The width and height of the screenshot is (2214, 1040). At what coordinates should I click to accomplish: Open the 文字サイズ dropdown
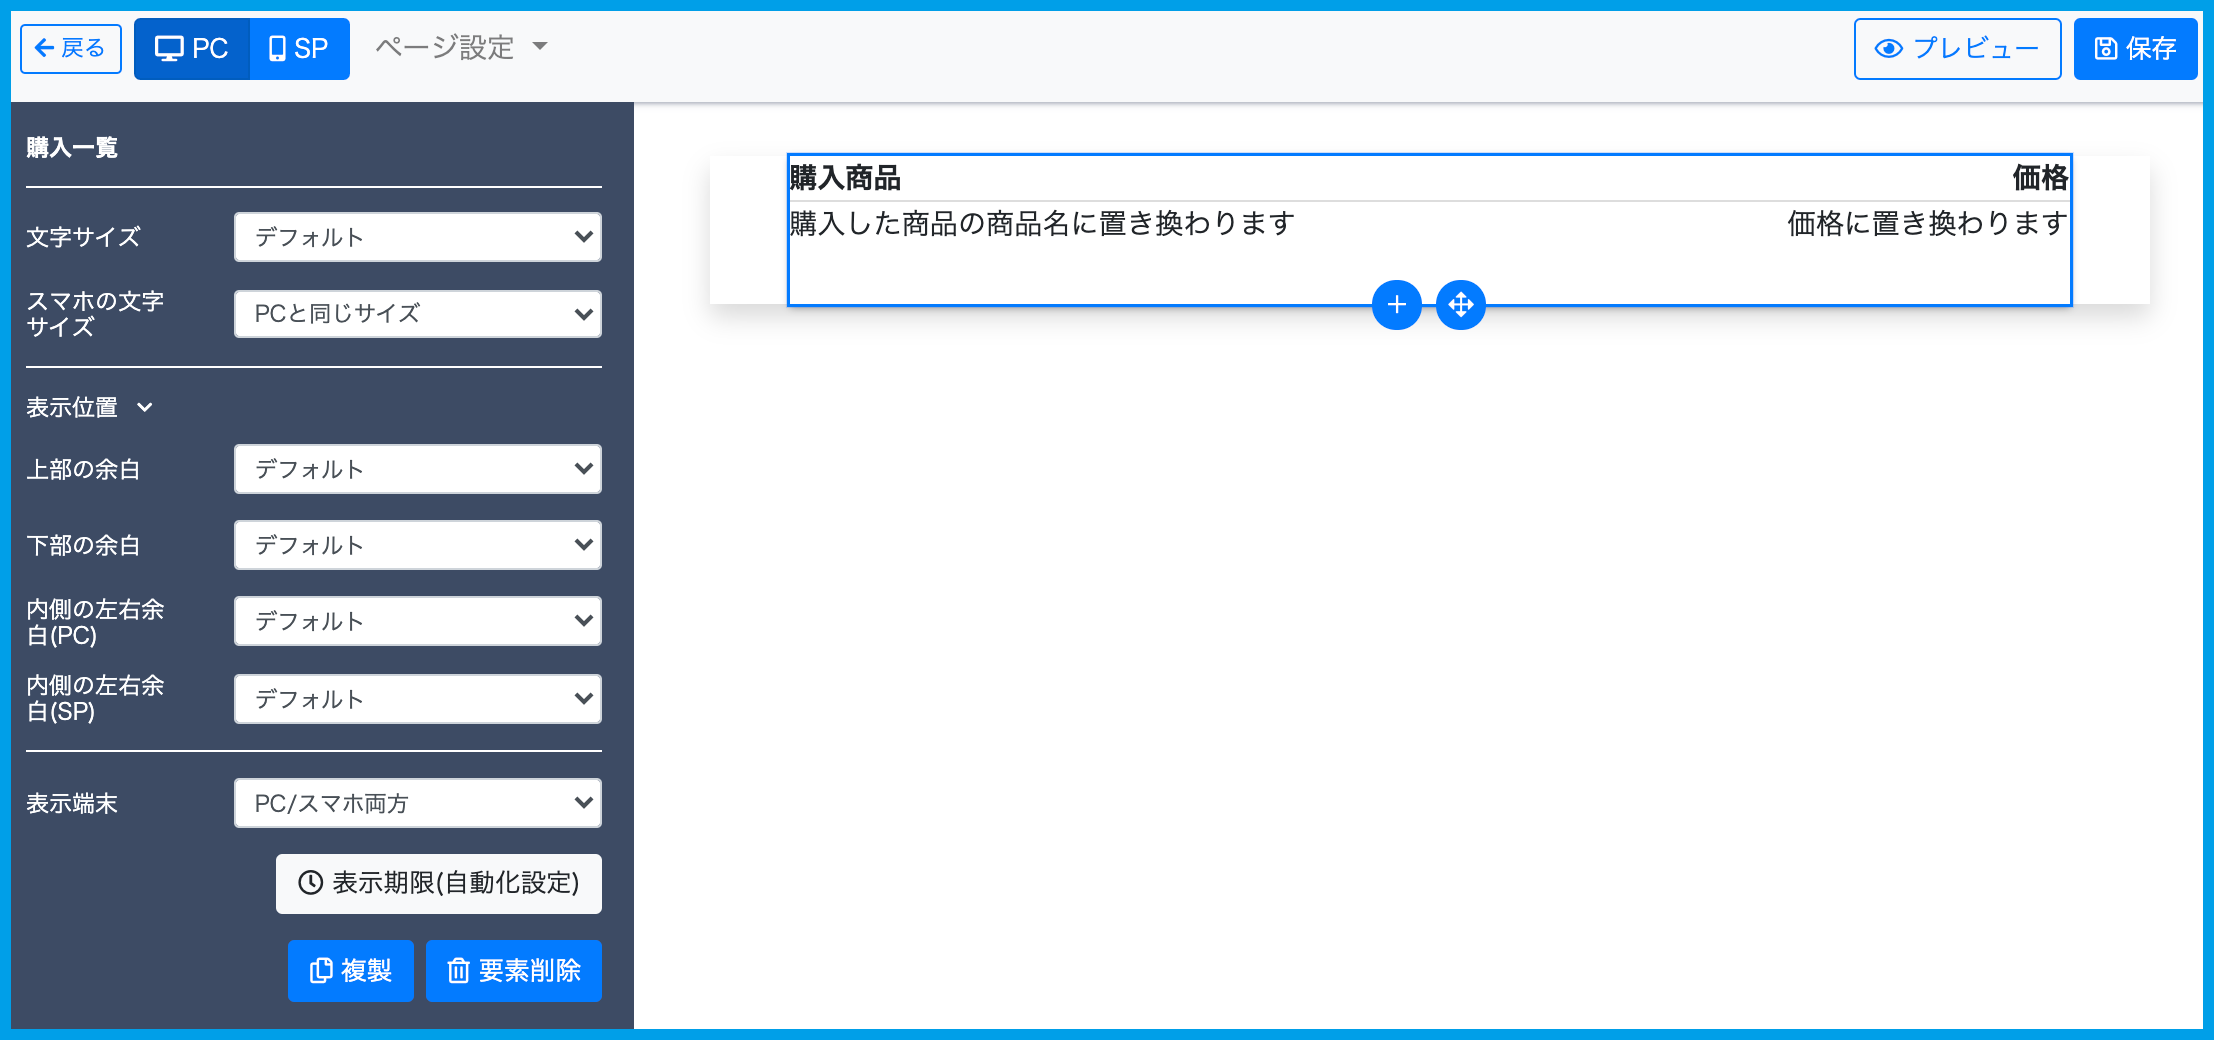point(417,237)
